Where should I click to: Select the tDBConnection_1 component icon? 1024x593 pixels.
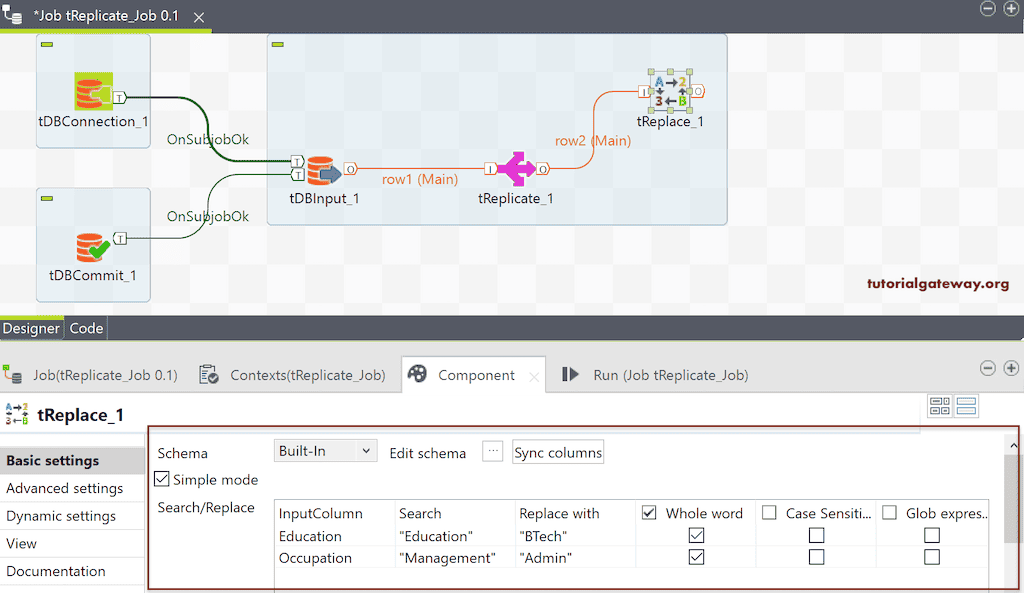click(92, 92)
